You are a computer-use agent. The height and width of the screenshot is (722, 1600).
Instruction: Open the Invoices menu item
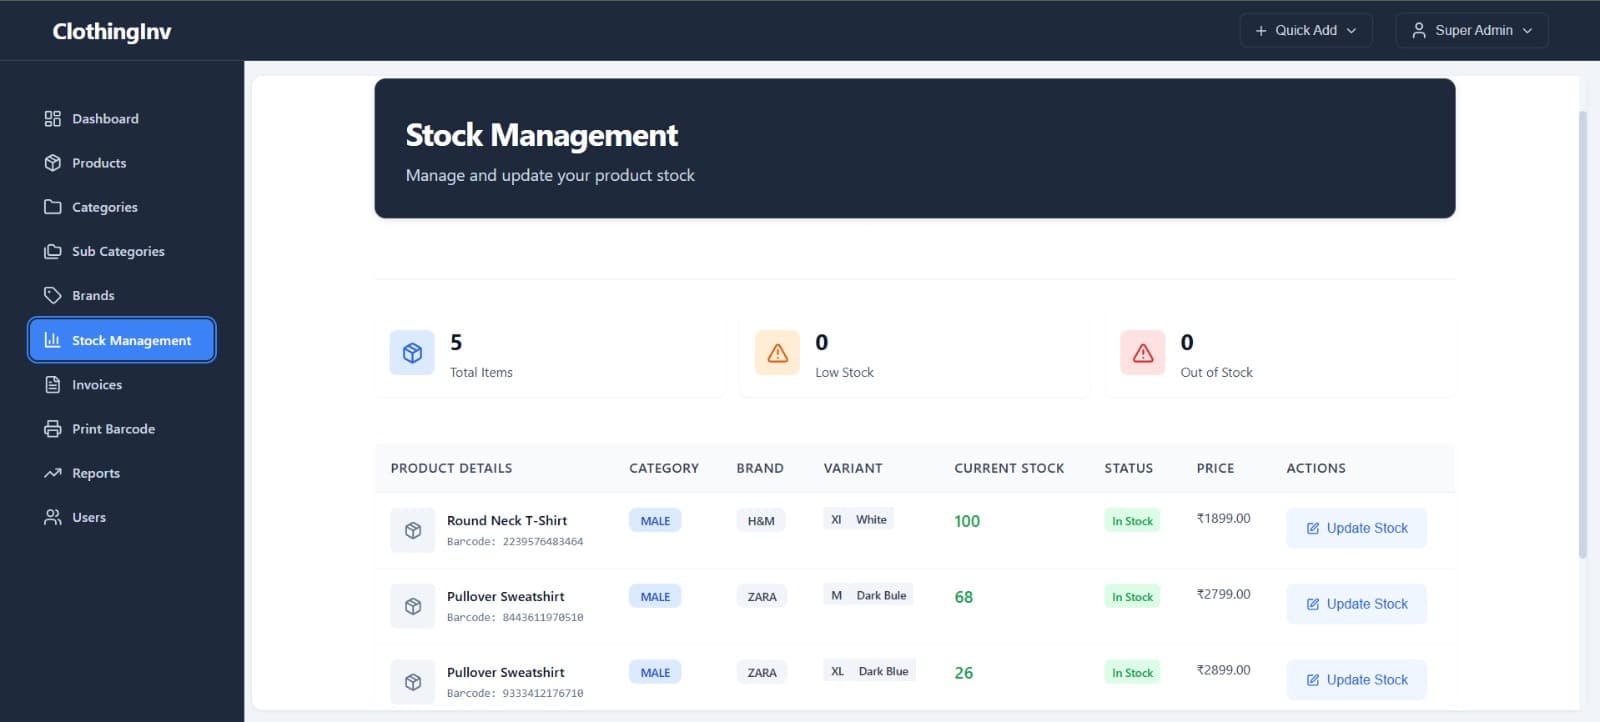[x=122, y=384]
